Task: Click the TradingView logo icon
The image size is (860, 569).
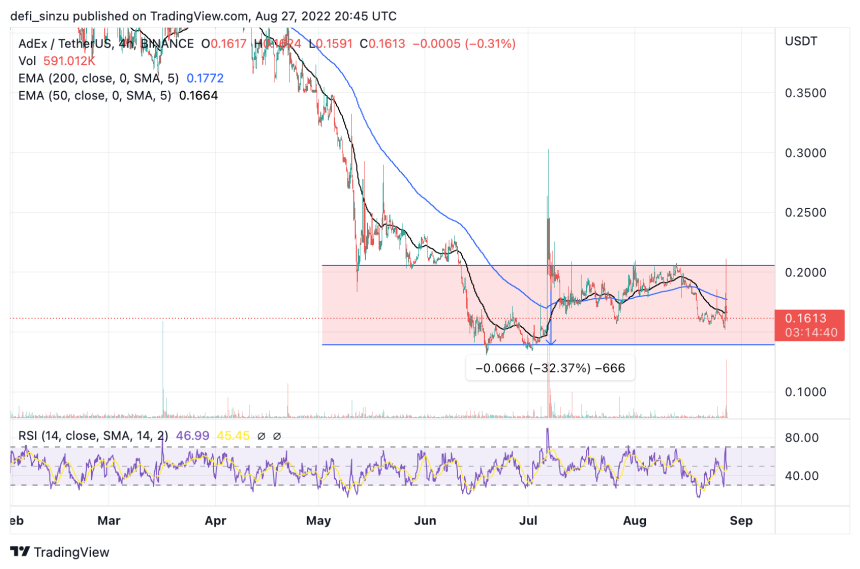Action: click(20, 552)
